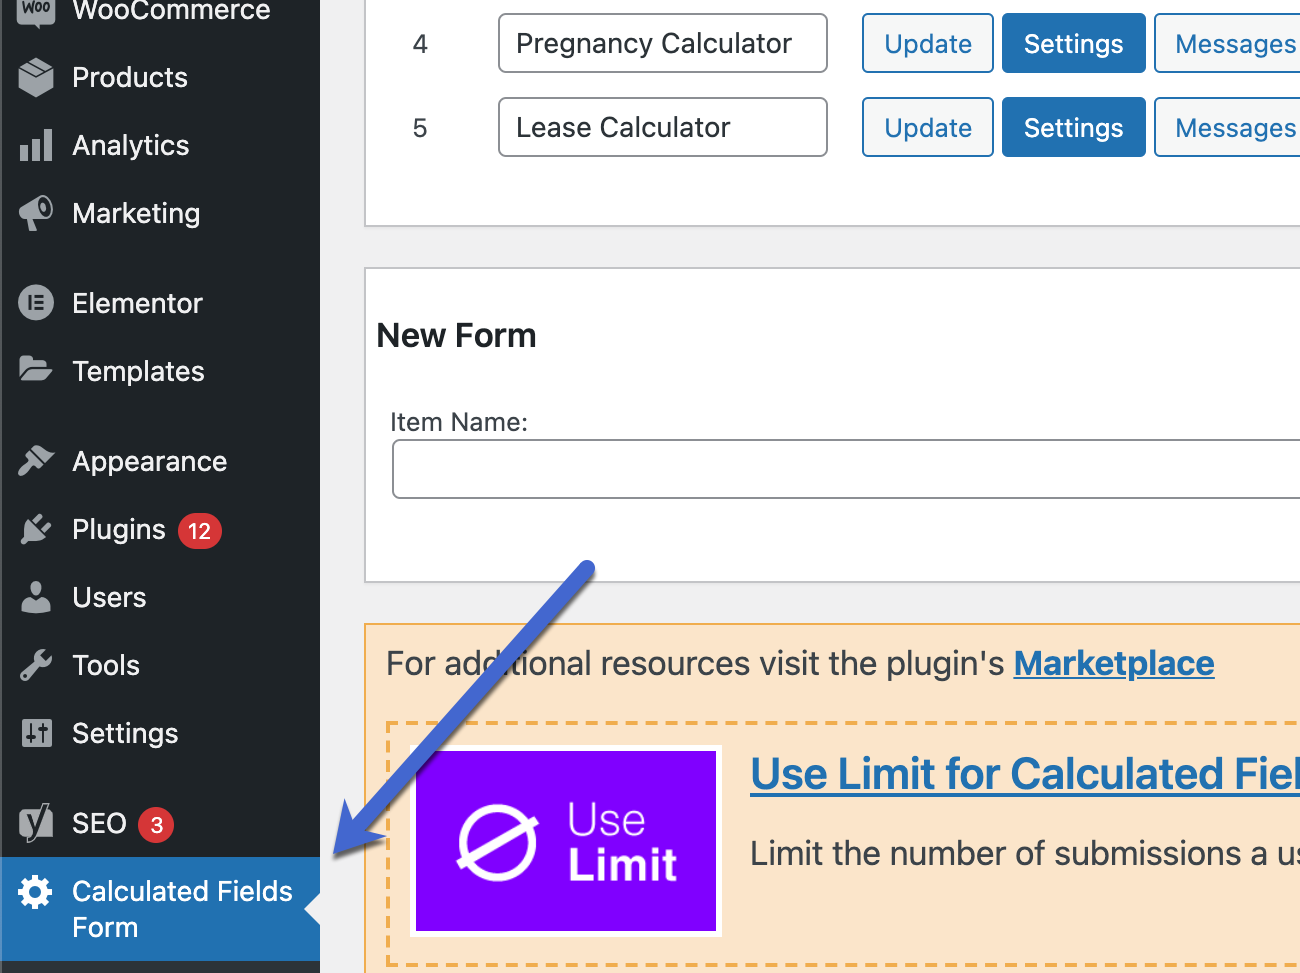
Task: Click the Item Name text field
Action: [x=846, y=469]
